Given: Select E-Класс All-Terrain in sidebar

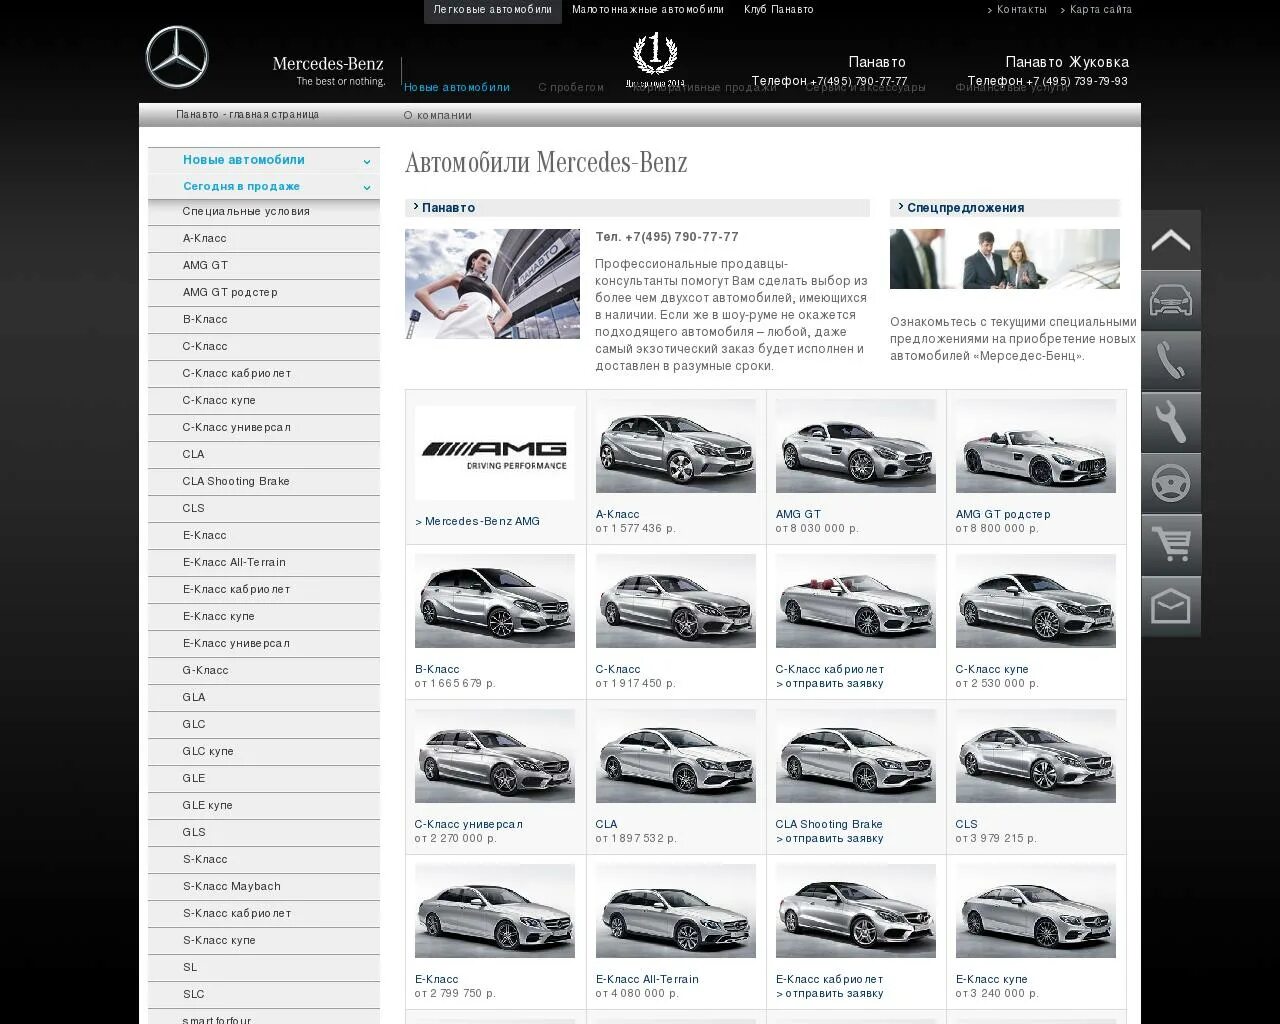Looking at the screenshot, I should [x=264, y=563].
